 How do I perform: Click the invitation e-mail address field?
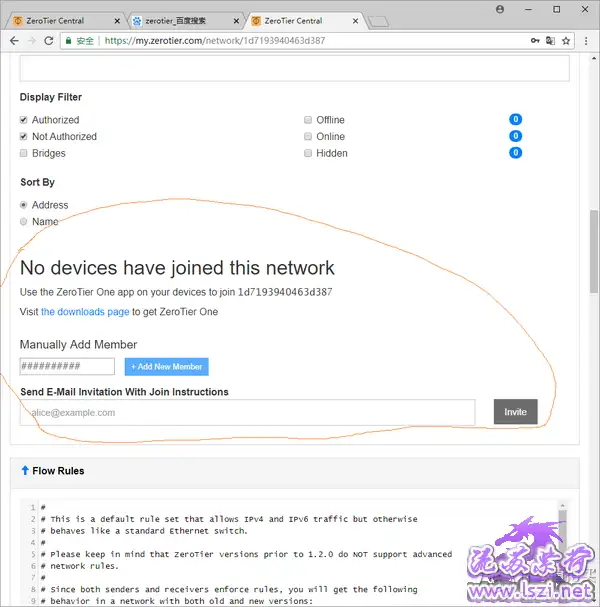(x=247, y=413)
